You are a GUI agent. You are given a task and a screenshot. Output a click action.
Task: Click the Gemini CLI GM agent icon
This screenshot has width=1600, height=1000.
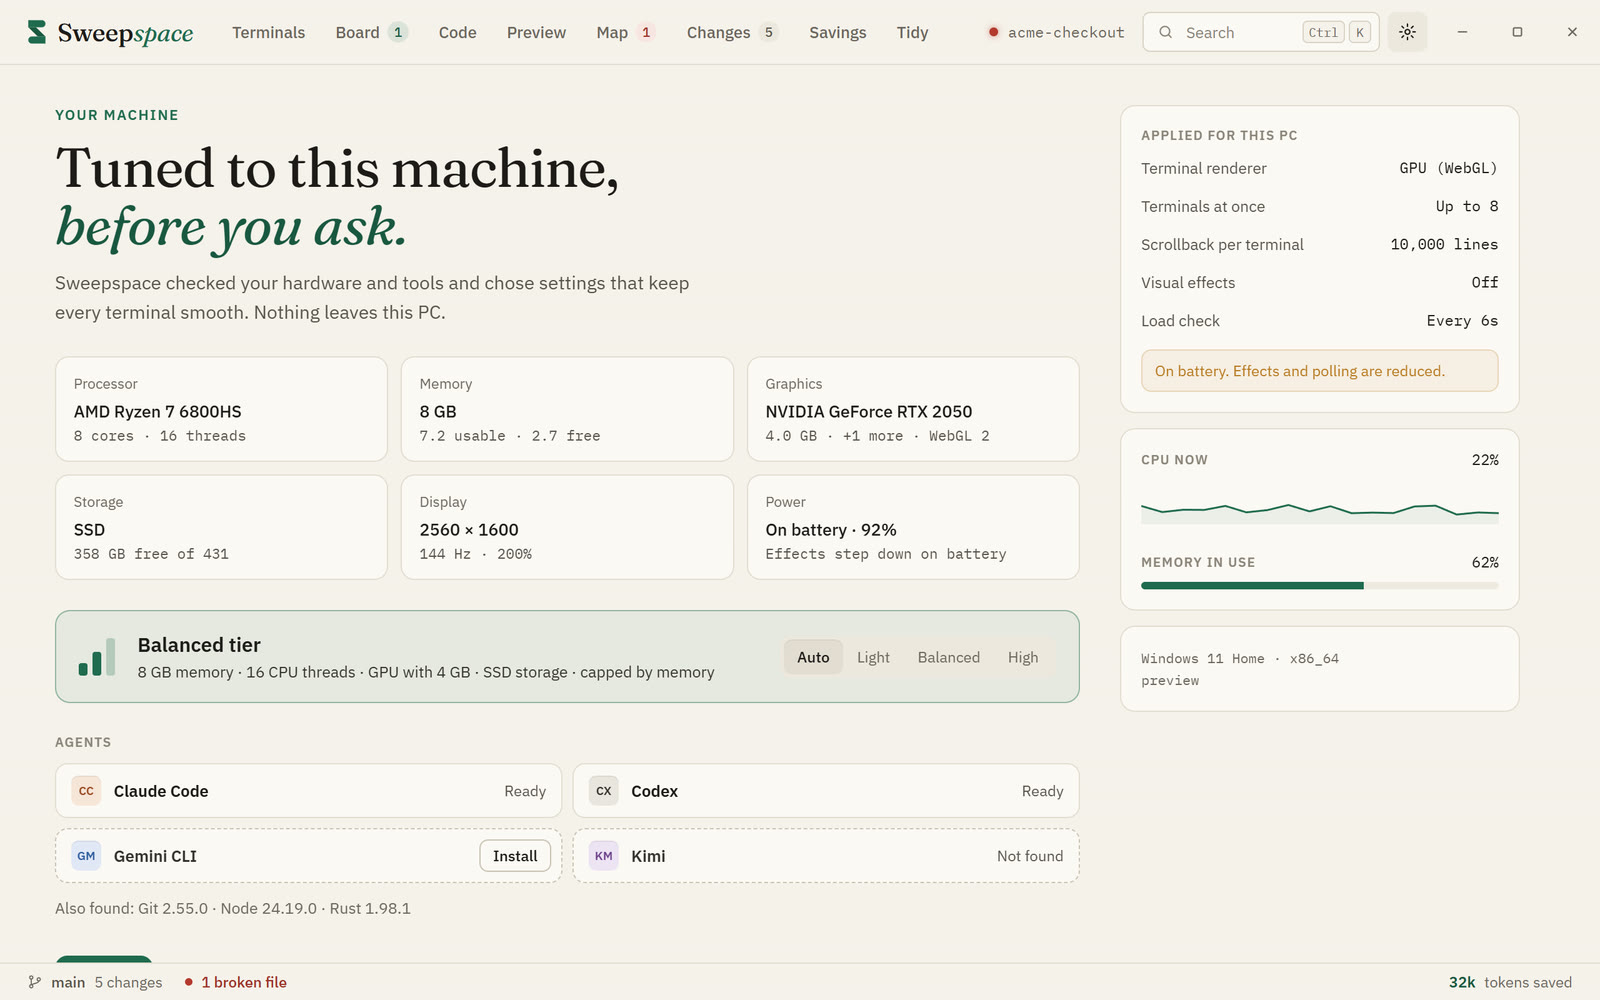pos(86,856)
